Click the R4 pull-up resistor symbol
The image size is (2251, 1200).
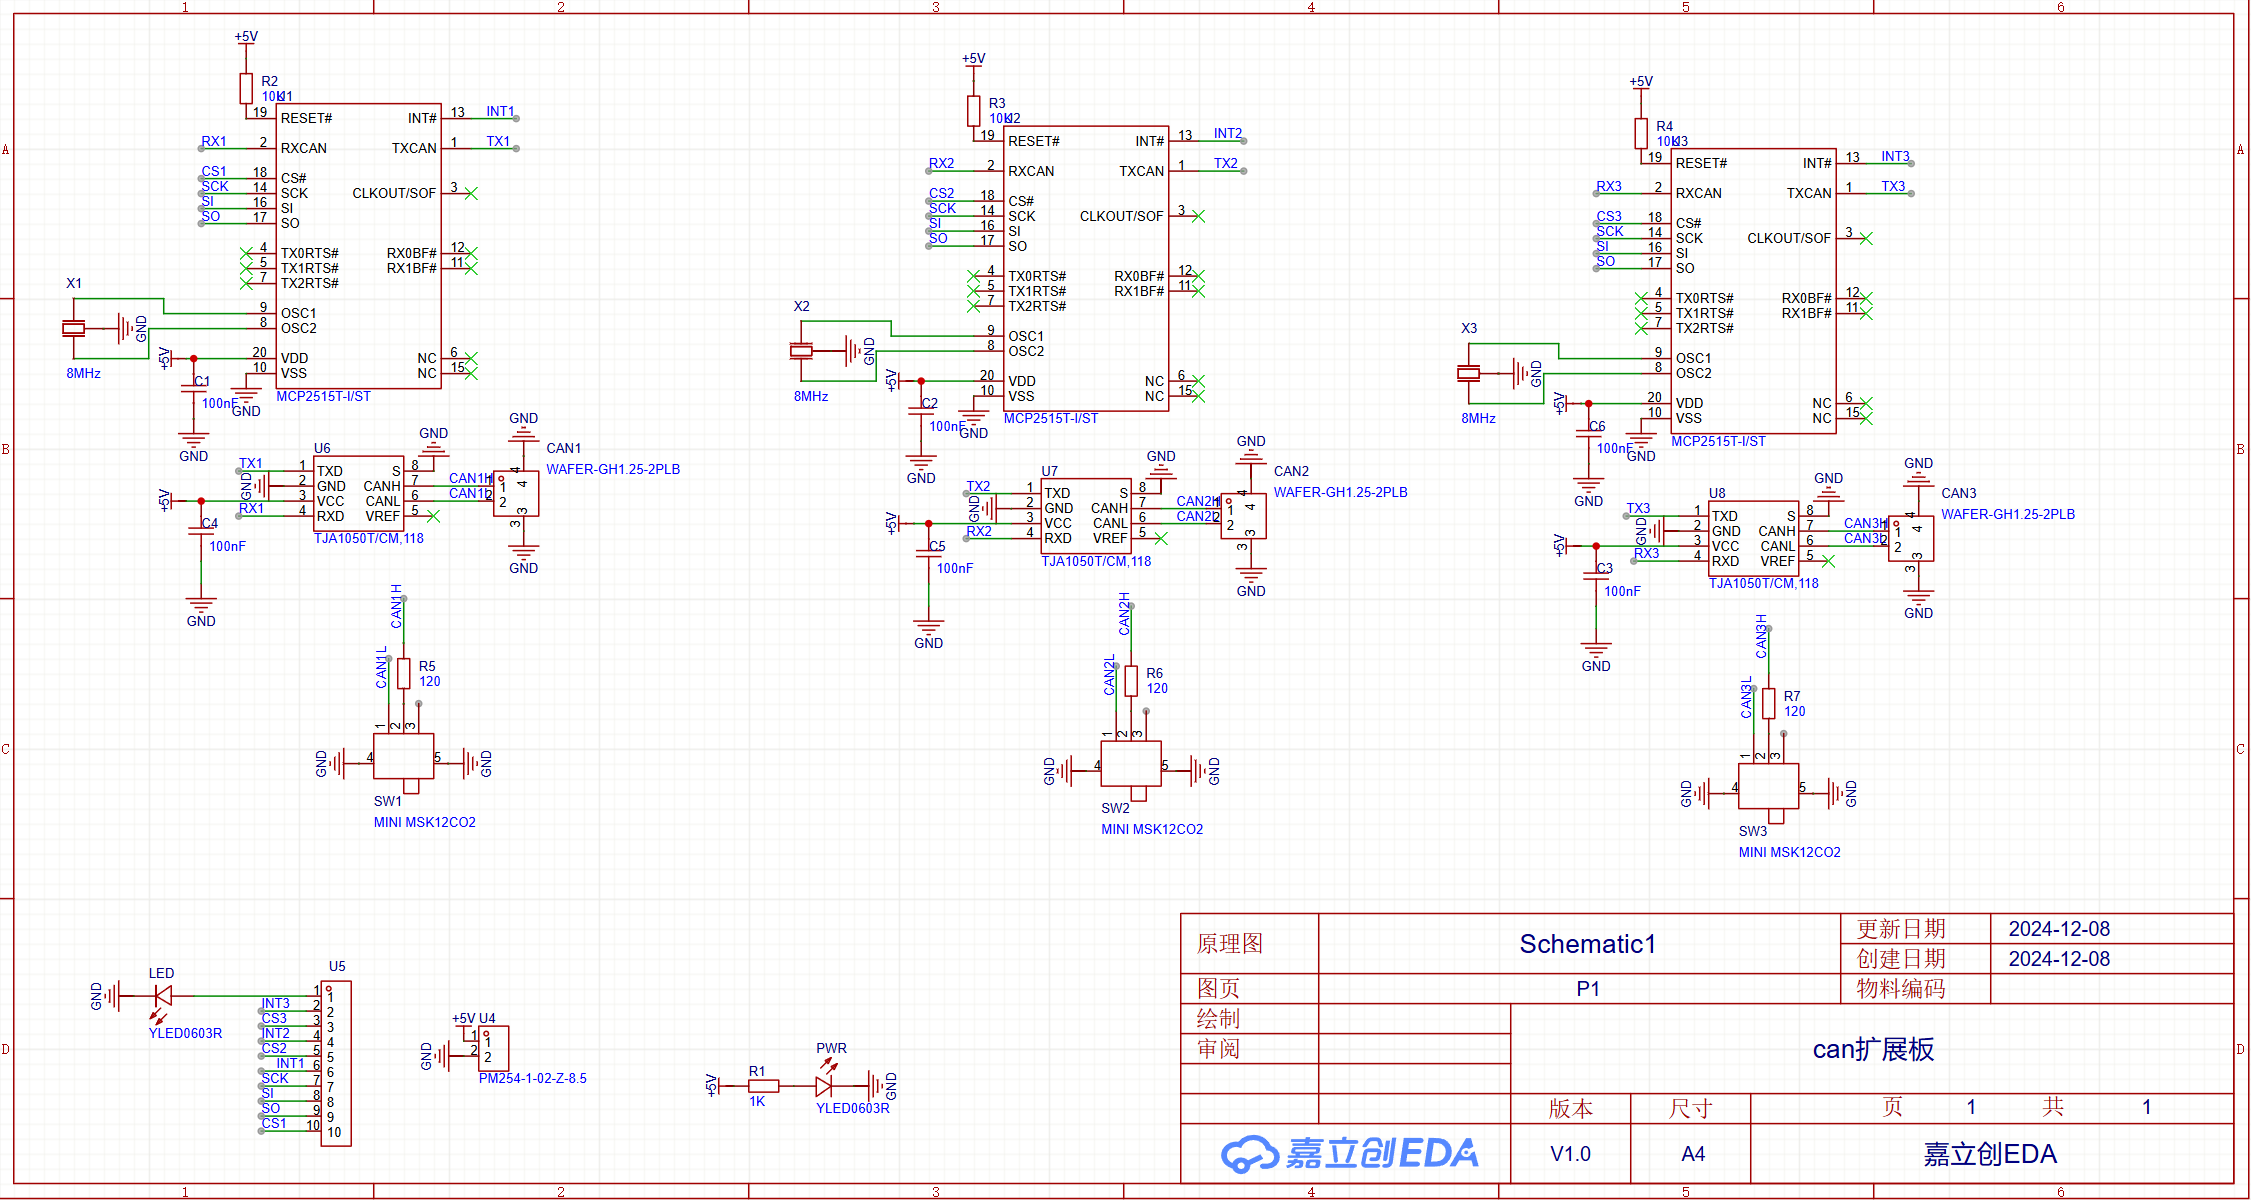coord(1641,133)
